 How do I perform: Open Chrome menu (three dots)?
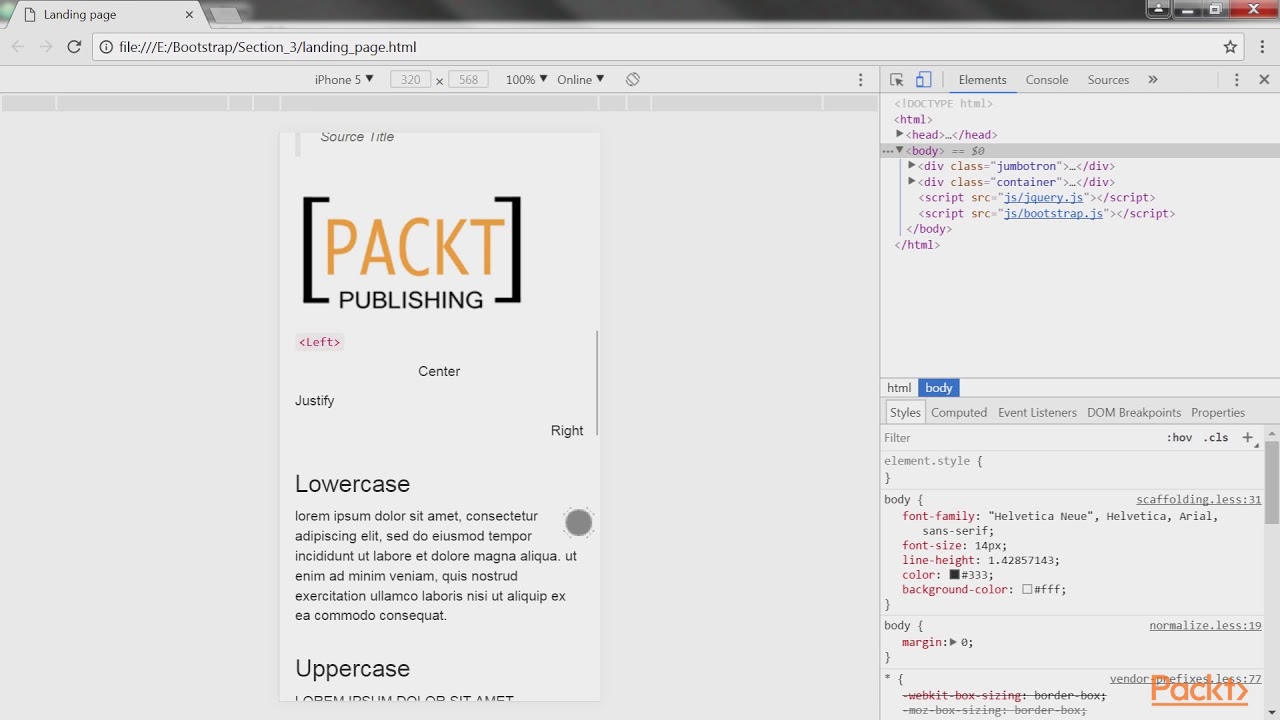tap(1262, 47)
